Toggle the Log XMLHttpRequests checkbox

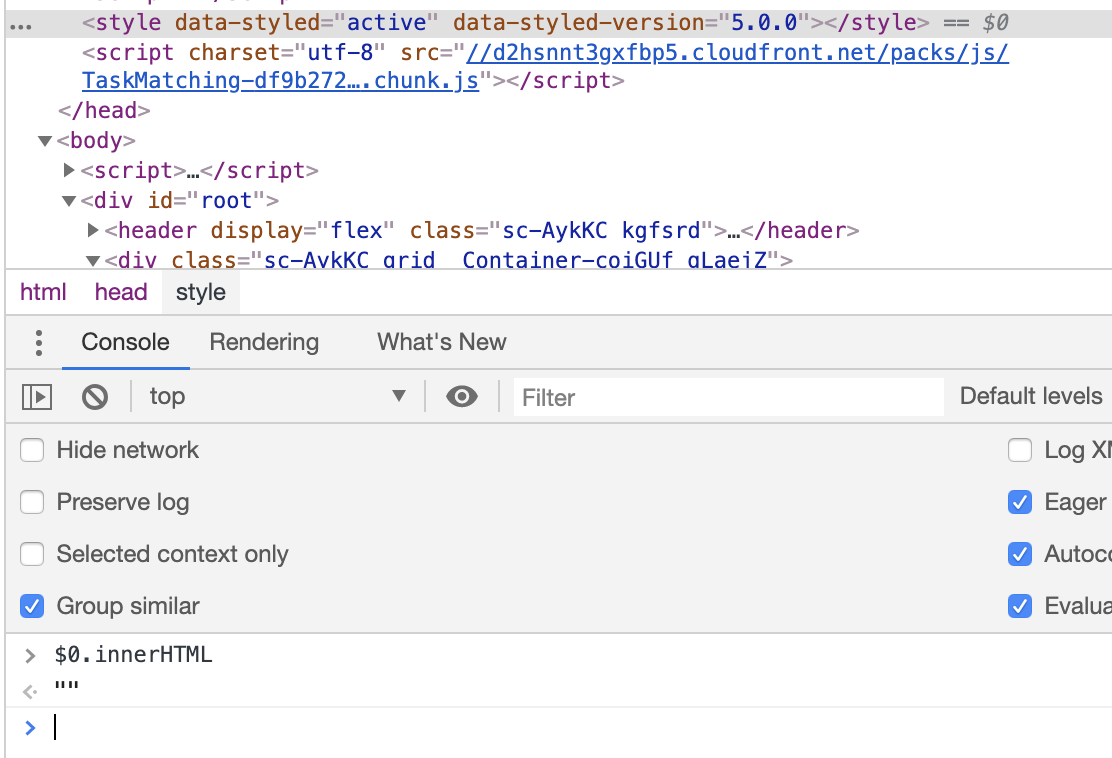tap(1020, 450)
